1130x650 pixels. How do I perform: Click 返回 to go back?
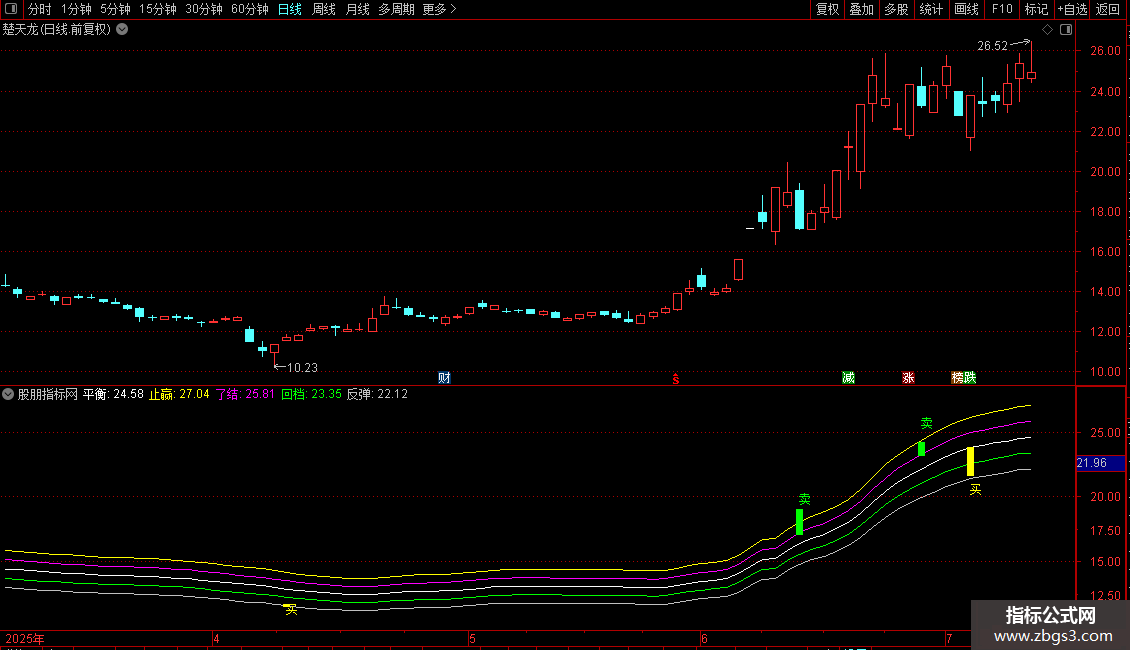click(x=1108, y=9)
